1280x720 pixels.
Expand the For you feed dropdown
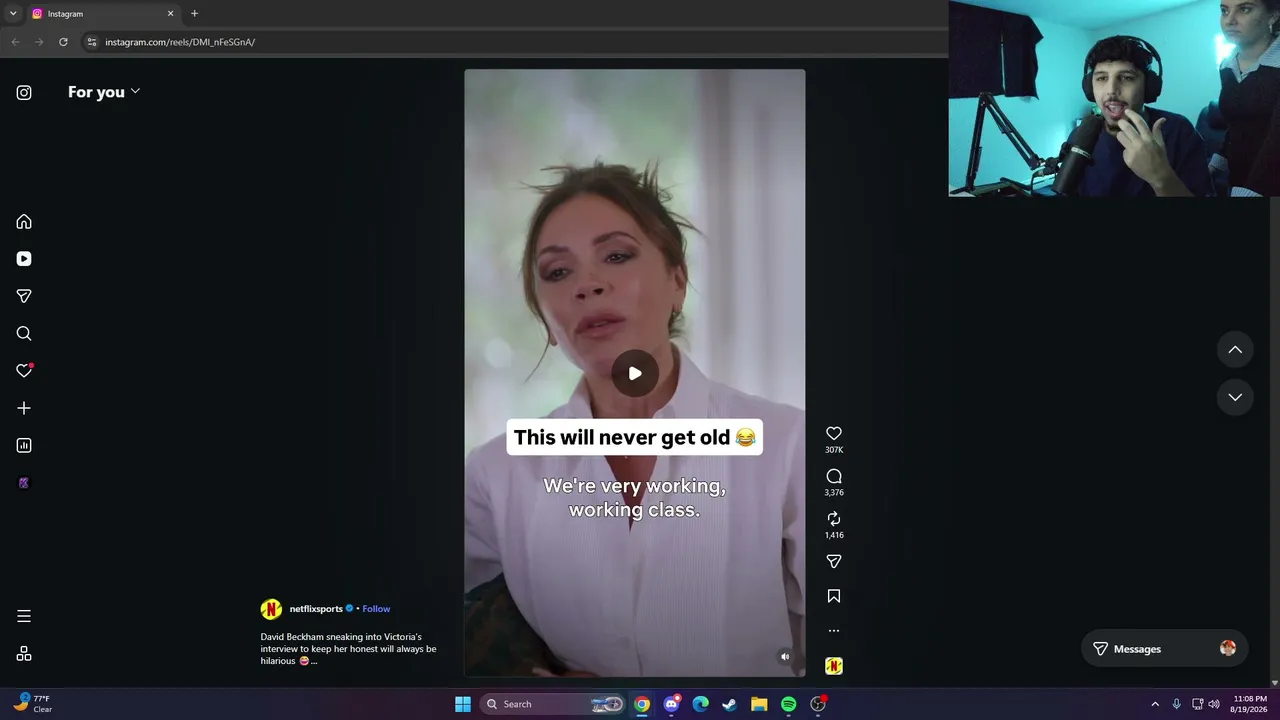click(x=104, y=92)
